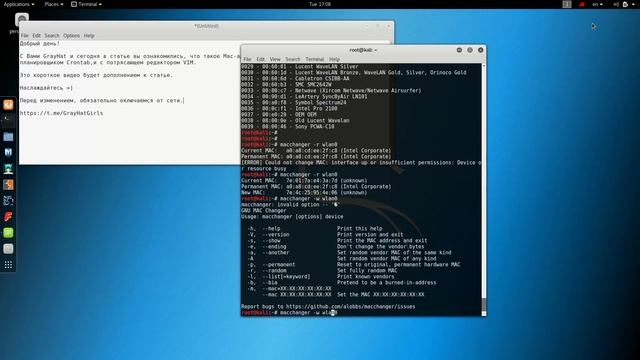Open the en keyboard layout dropdown

pyautogui.click(x=598, y=4)
